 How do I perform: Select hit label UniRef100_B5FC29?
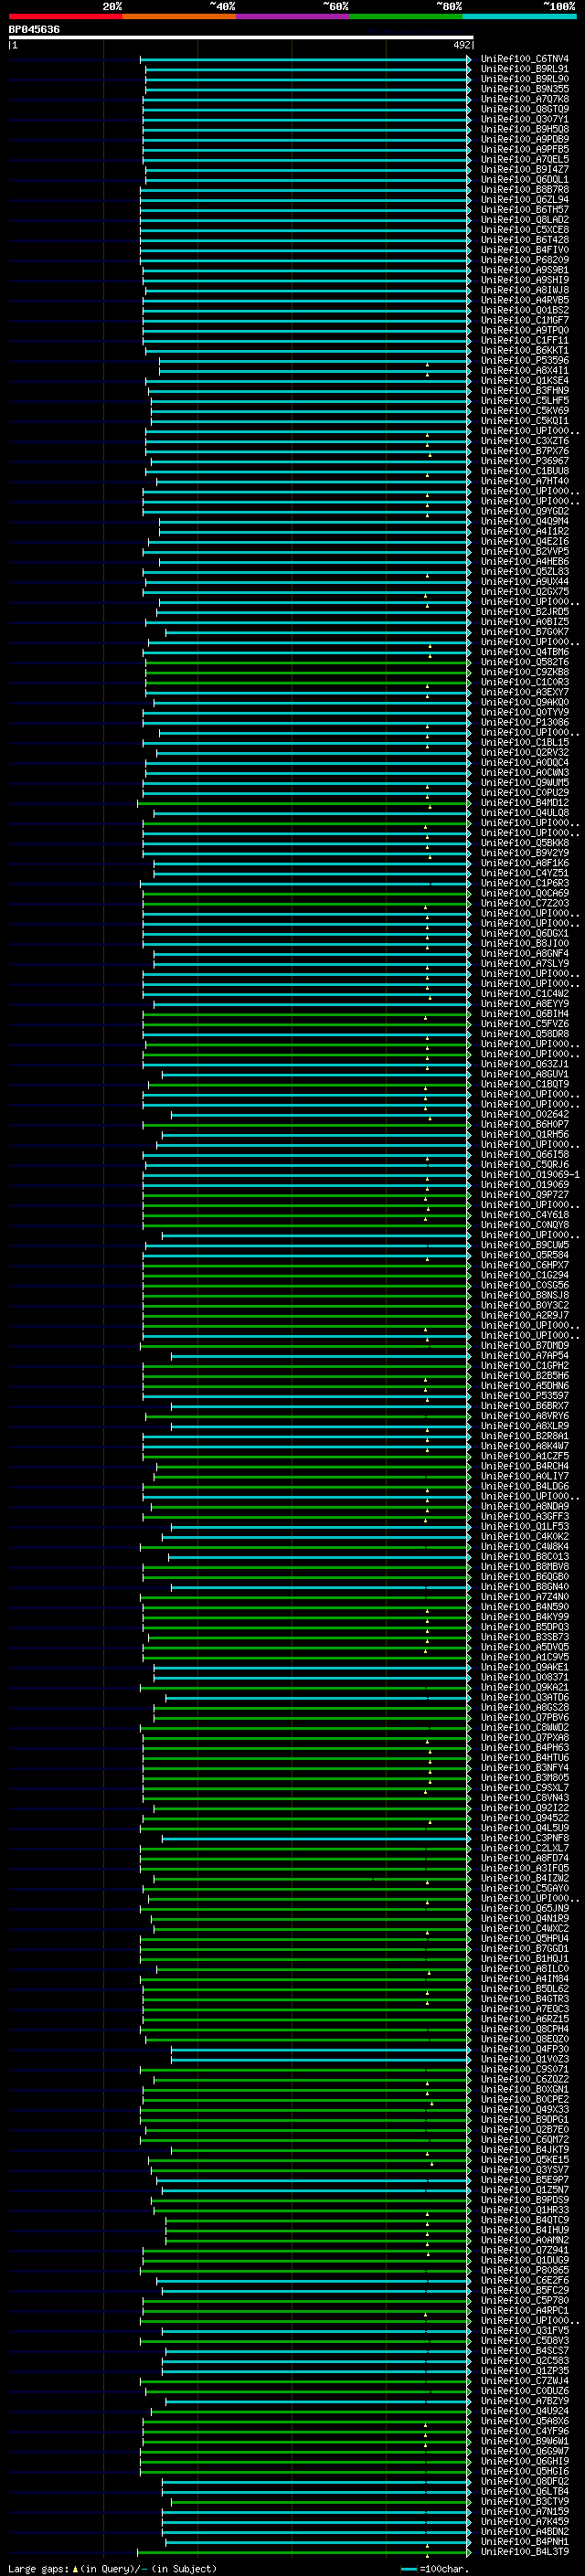[x=525, y=2291]
